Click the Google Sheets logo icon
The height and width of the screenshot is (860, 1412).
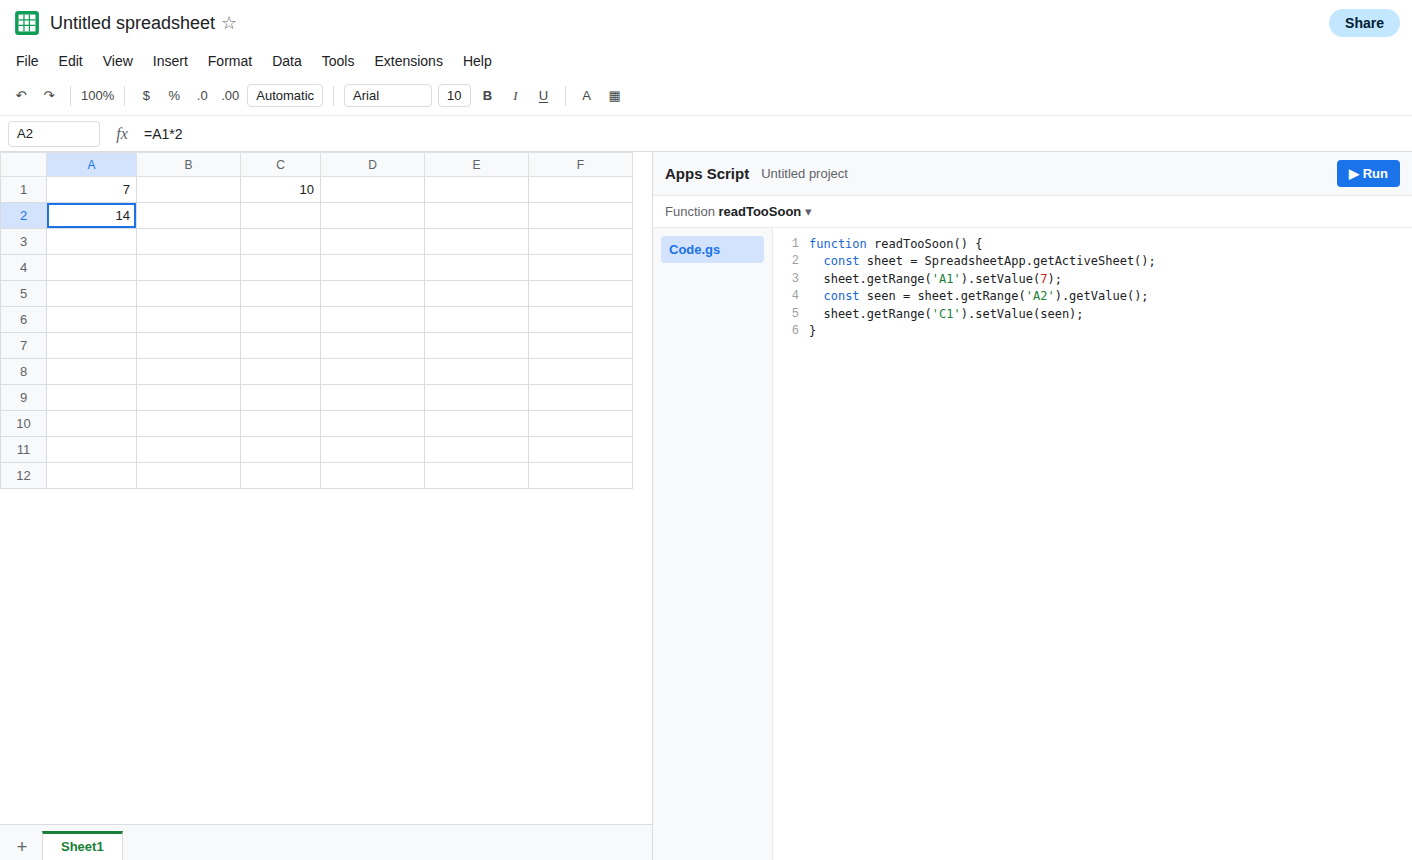(x=27, y=23)
